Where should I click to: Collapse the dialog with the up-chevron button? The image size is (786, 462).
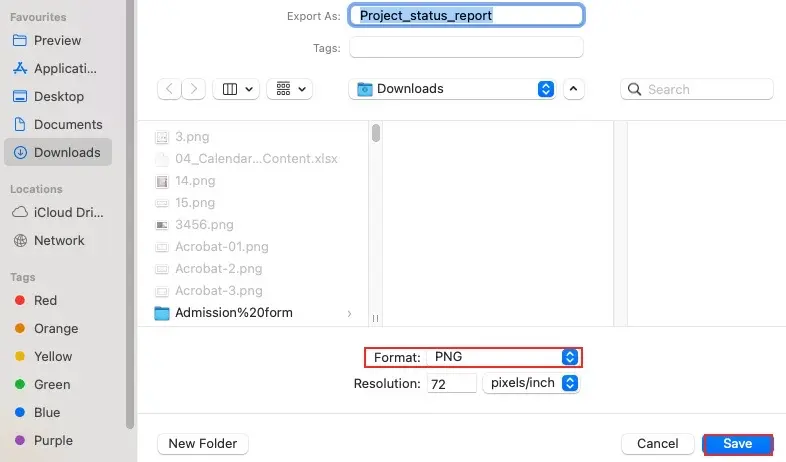[573, 89]
